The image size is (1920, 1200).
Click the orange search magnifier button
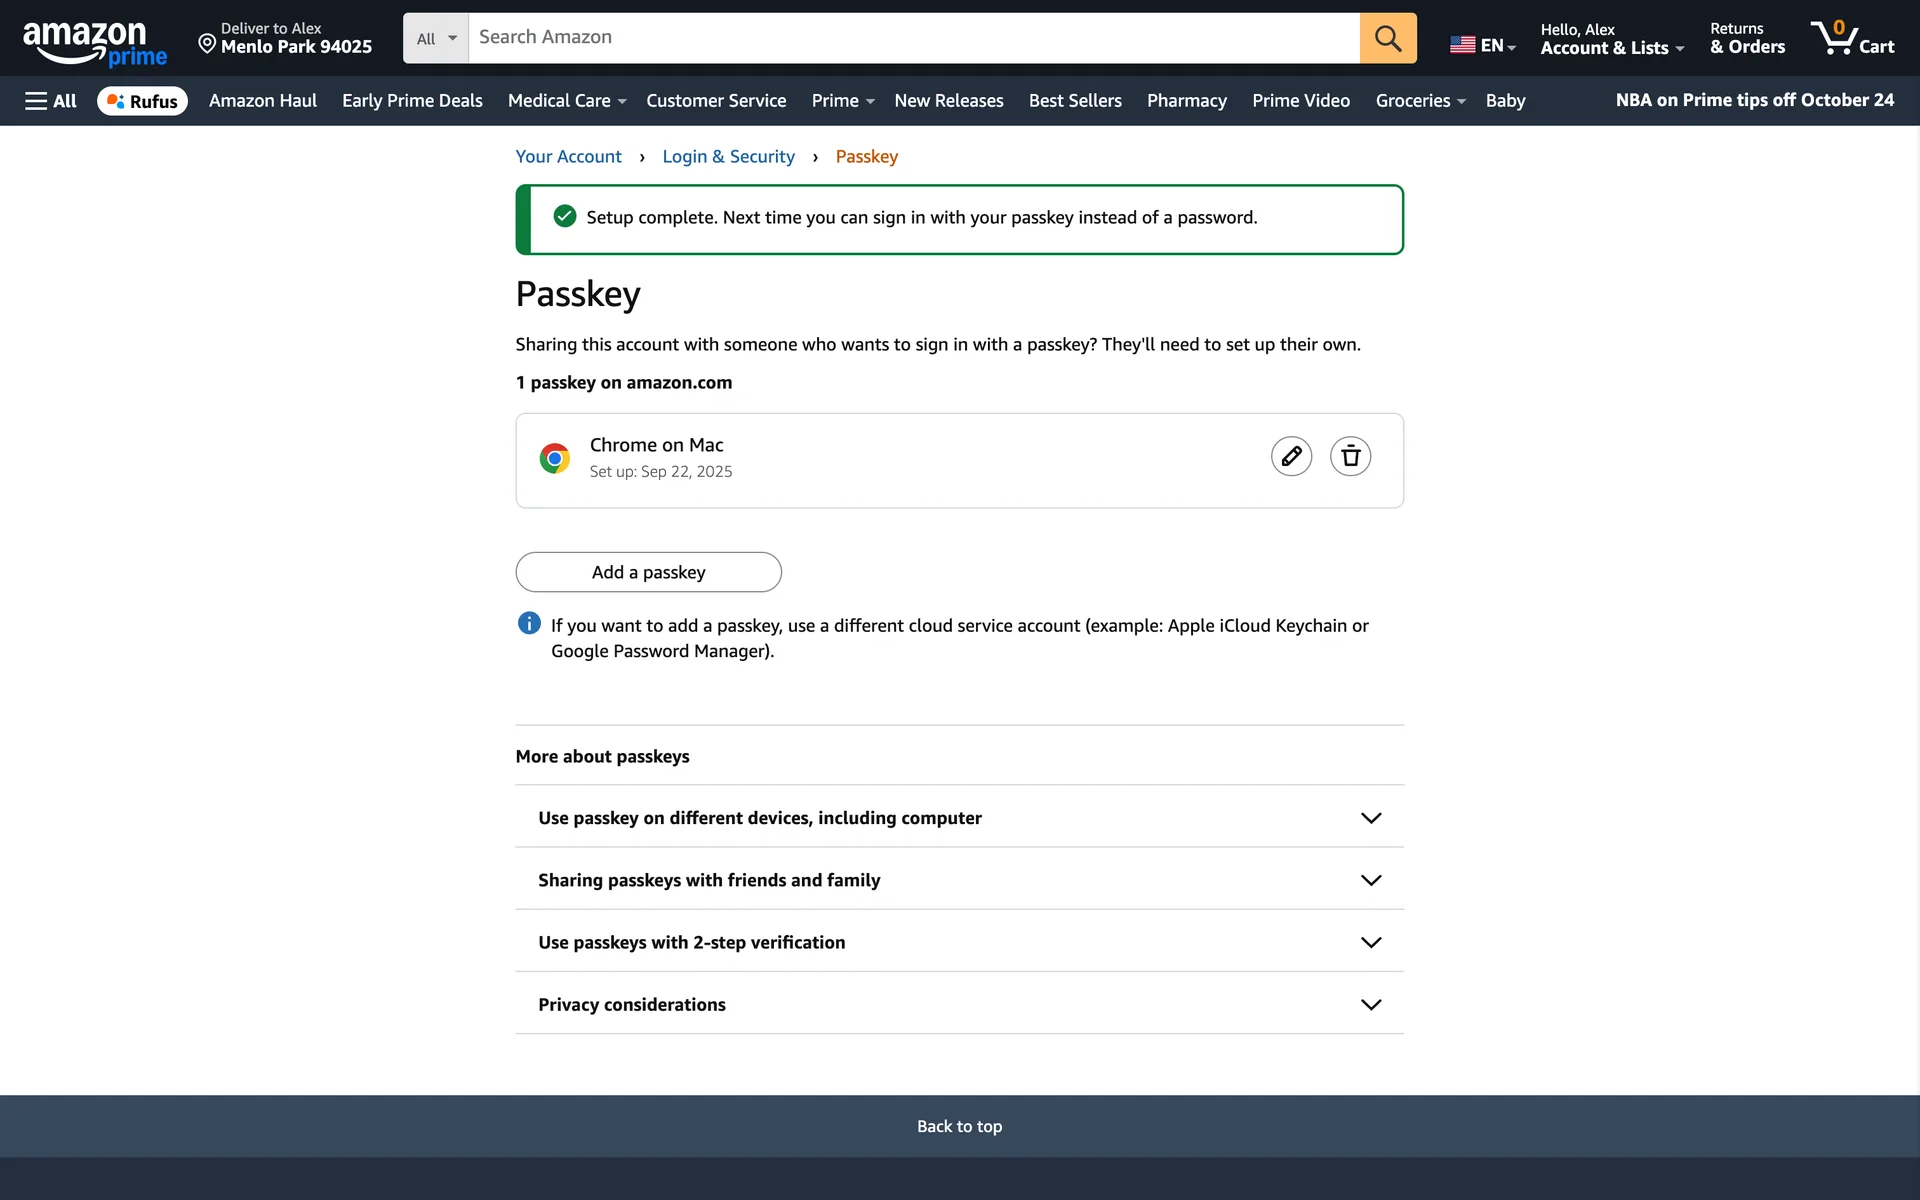pos(1387,38)
